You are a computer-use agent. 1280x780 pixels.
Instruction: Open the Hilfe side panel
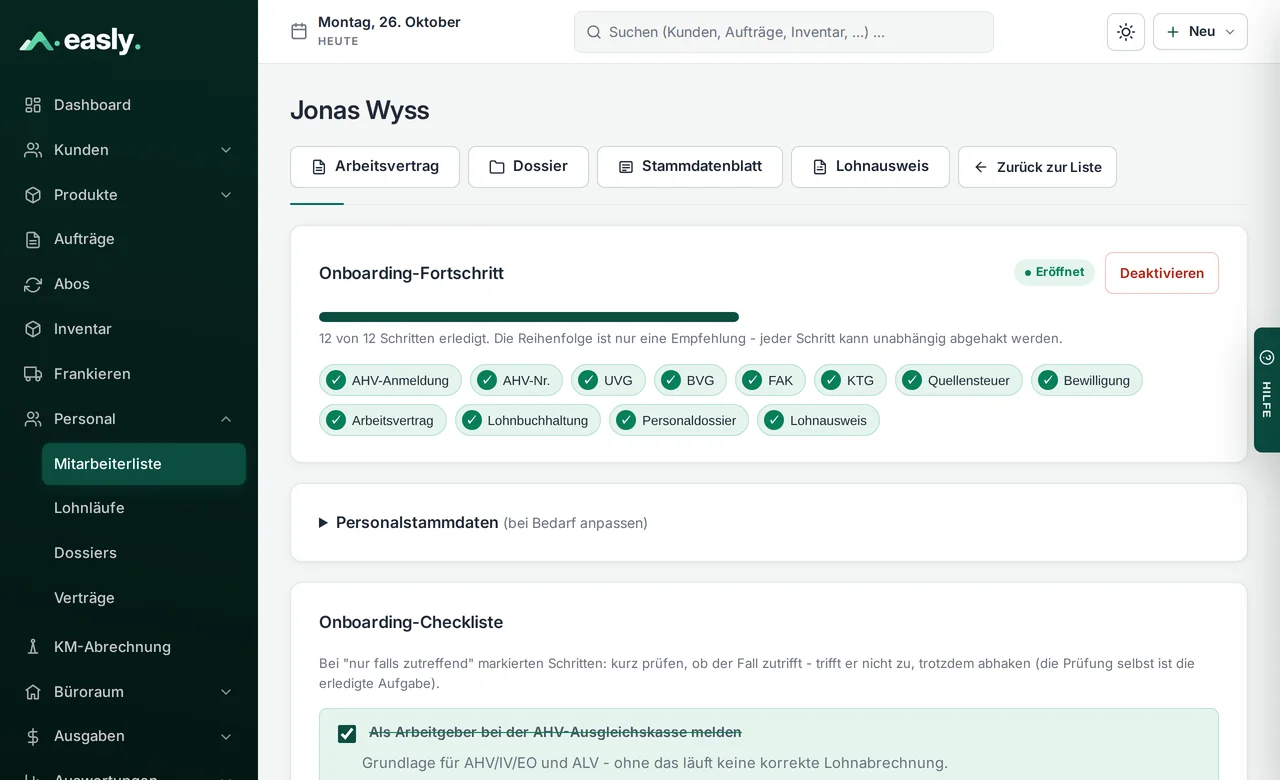[1267, 390]
